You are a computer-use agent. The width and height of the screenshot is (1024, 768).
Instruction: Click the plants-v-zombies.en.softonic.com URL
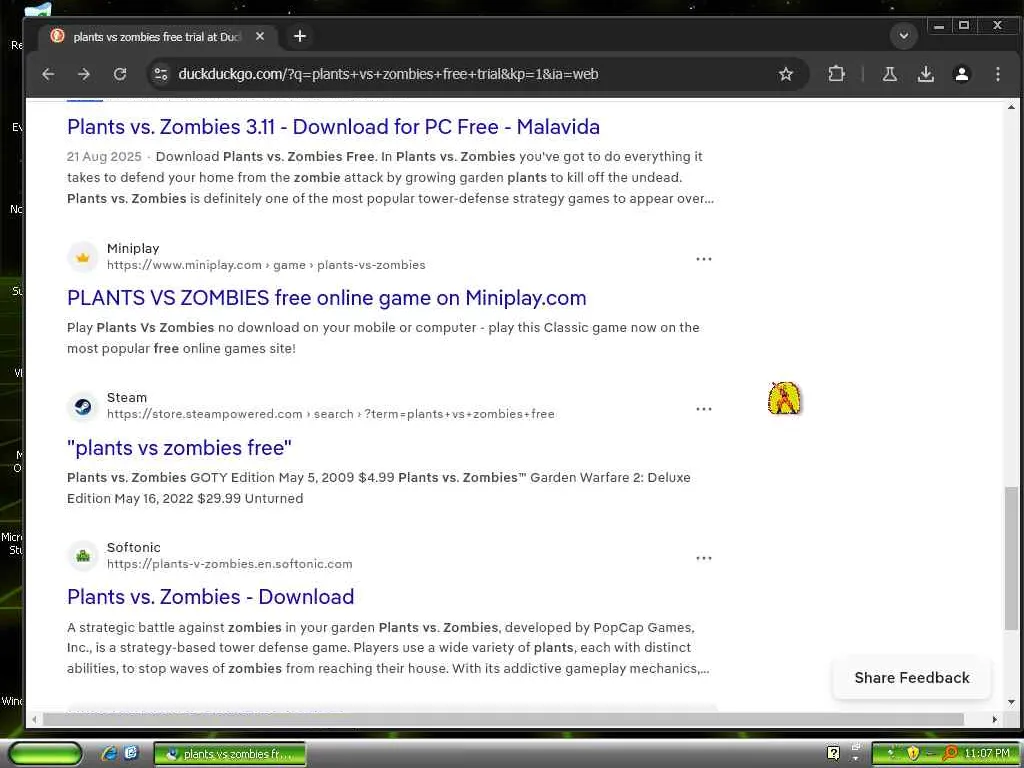click(229, 564)
